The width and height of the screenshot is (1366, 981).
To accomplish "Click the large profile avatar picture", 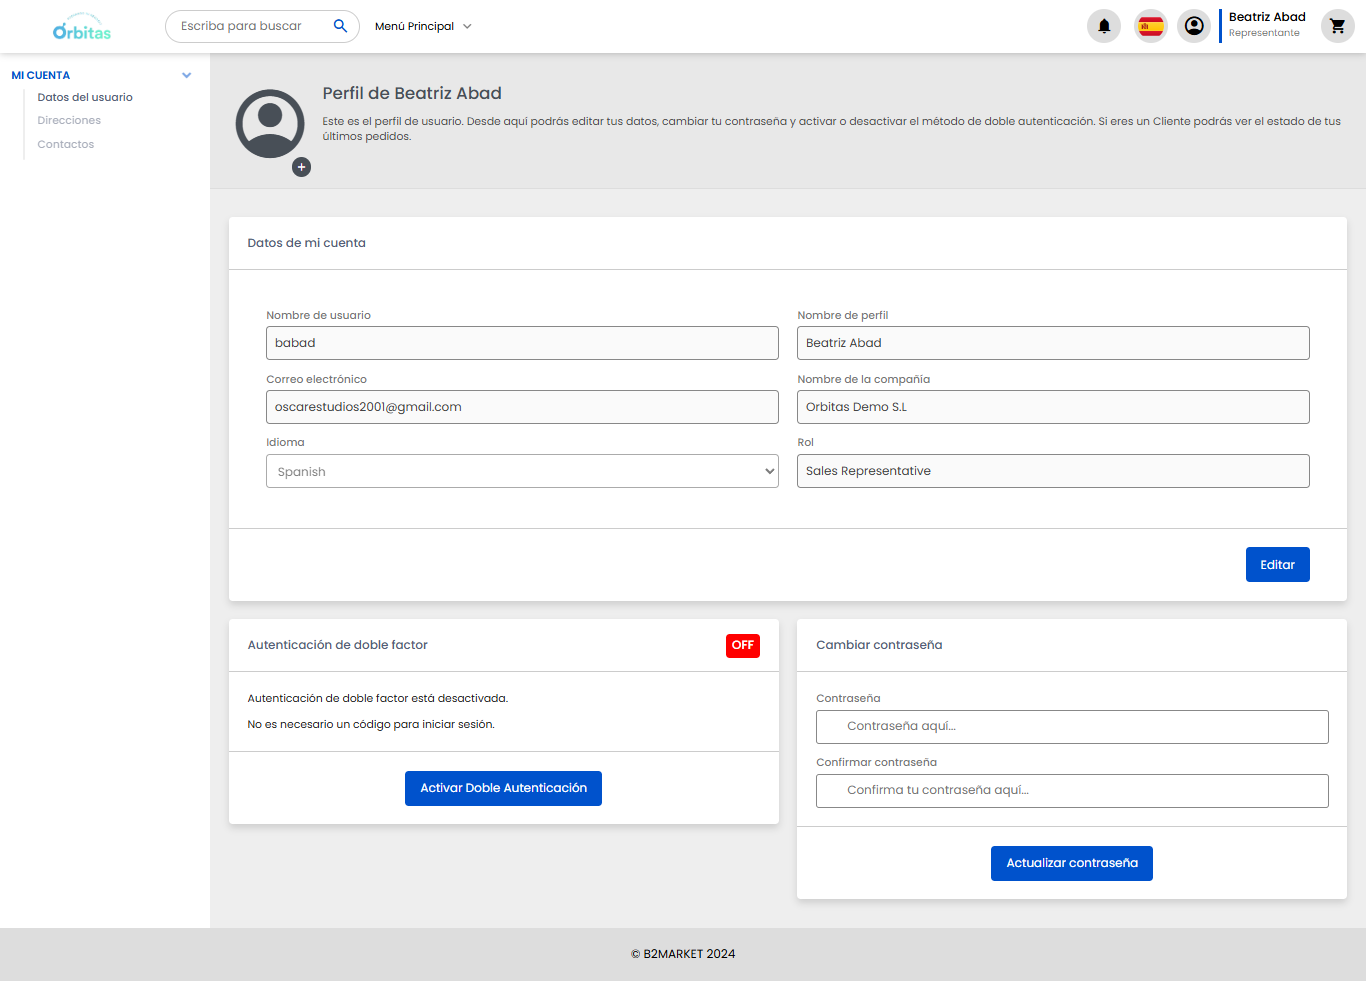I will pos(270,124).
